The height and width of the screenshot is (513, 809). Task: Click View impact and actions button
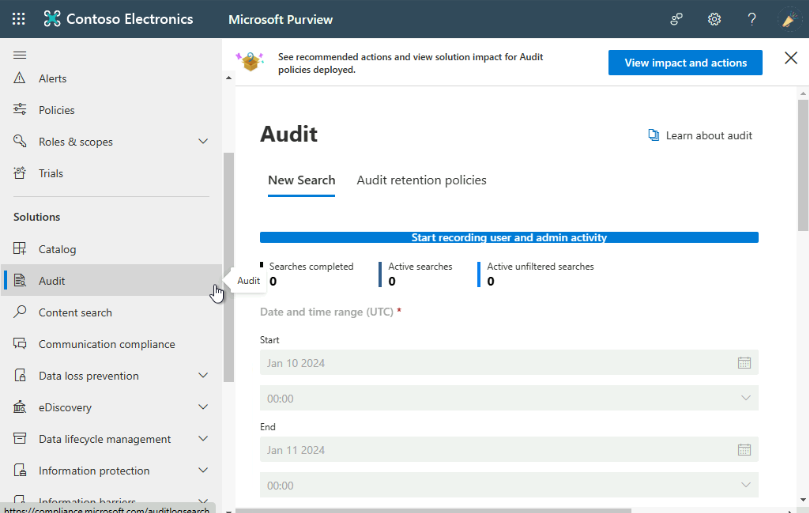[685, 63]
